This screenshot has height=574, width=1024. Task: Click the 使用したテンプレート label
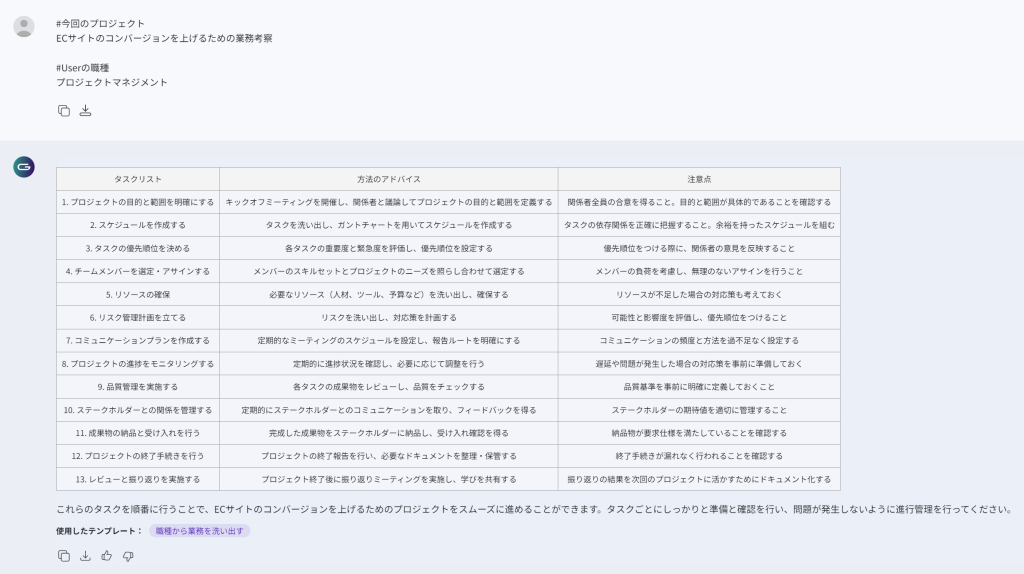(99, 531)
